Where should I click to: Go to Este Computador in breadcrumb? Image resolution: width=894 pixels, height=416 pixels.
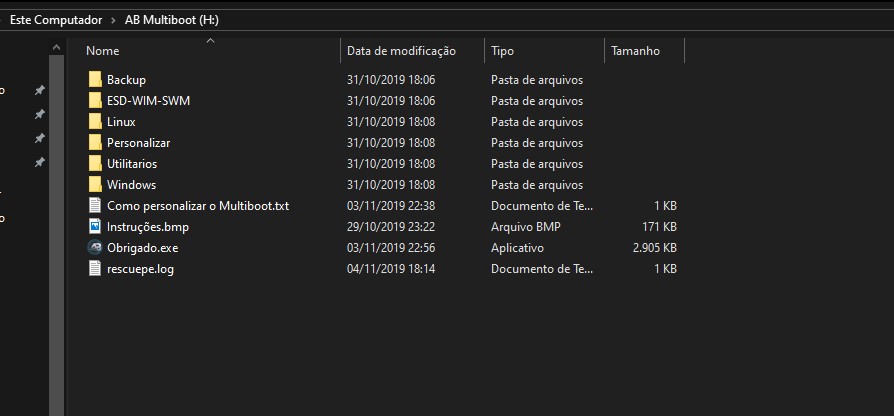56,20
